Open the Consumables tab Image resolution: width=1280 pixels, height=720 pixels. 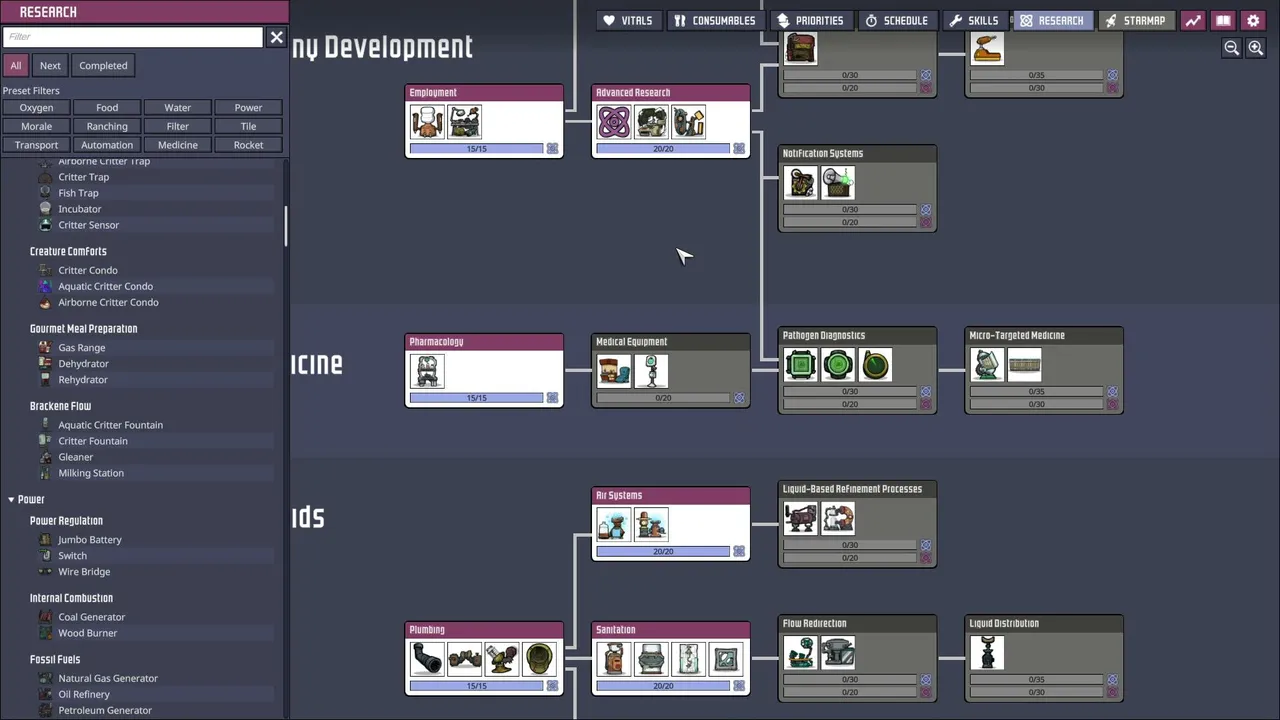pyautogui.click(x=714, y=20)
